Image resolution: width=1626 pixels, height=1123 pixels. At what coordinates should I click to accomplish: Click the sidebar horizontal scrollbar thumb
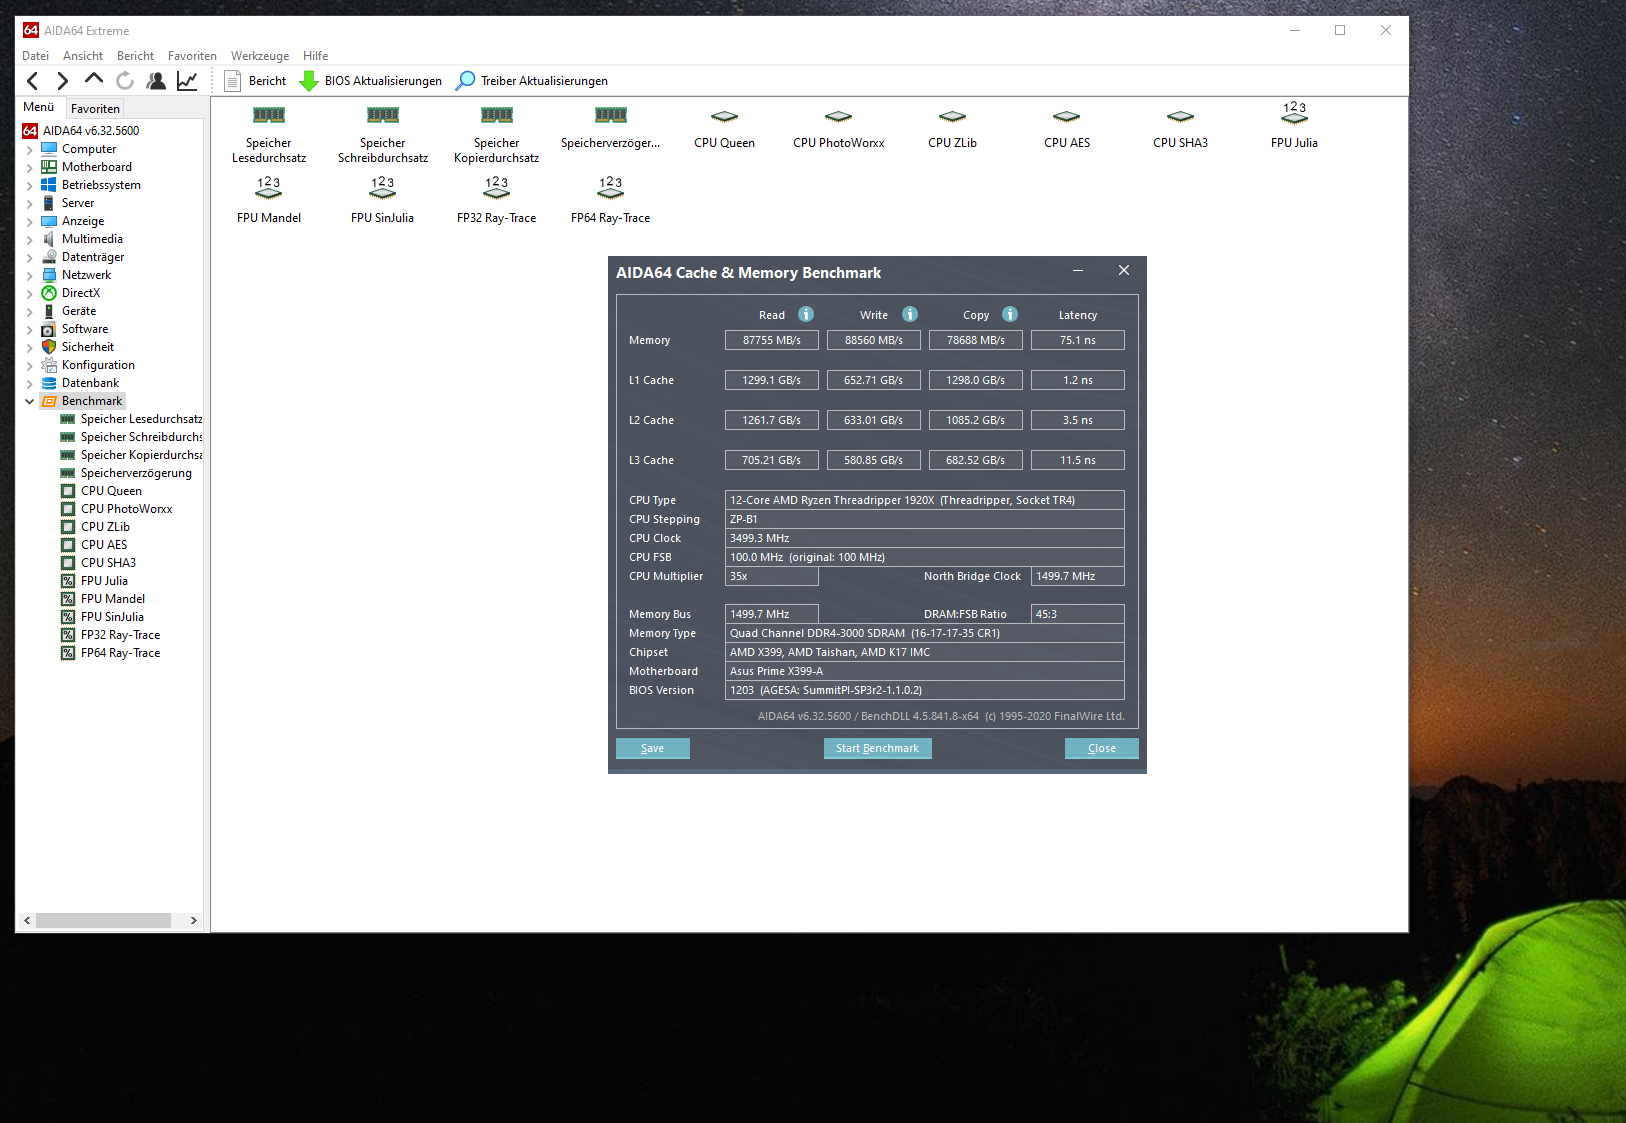(103, 921)
